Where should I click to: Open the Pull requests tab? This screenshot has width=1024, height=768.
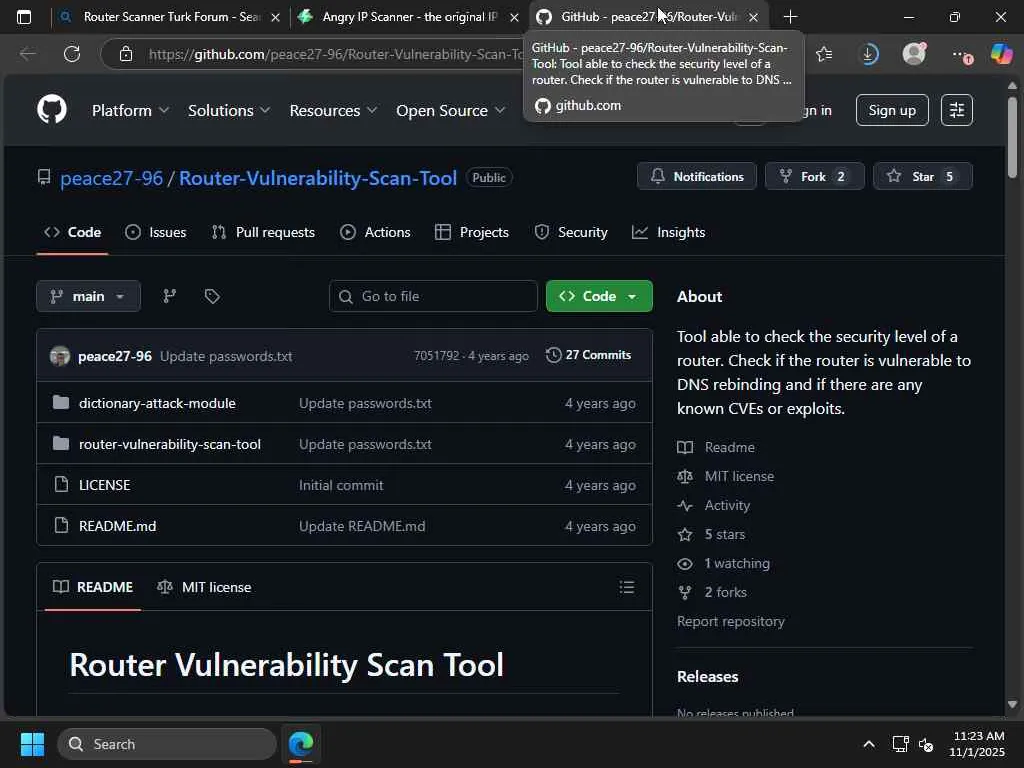coord(263,232)
